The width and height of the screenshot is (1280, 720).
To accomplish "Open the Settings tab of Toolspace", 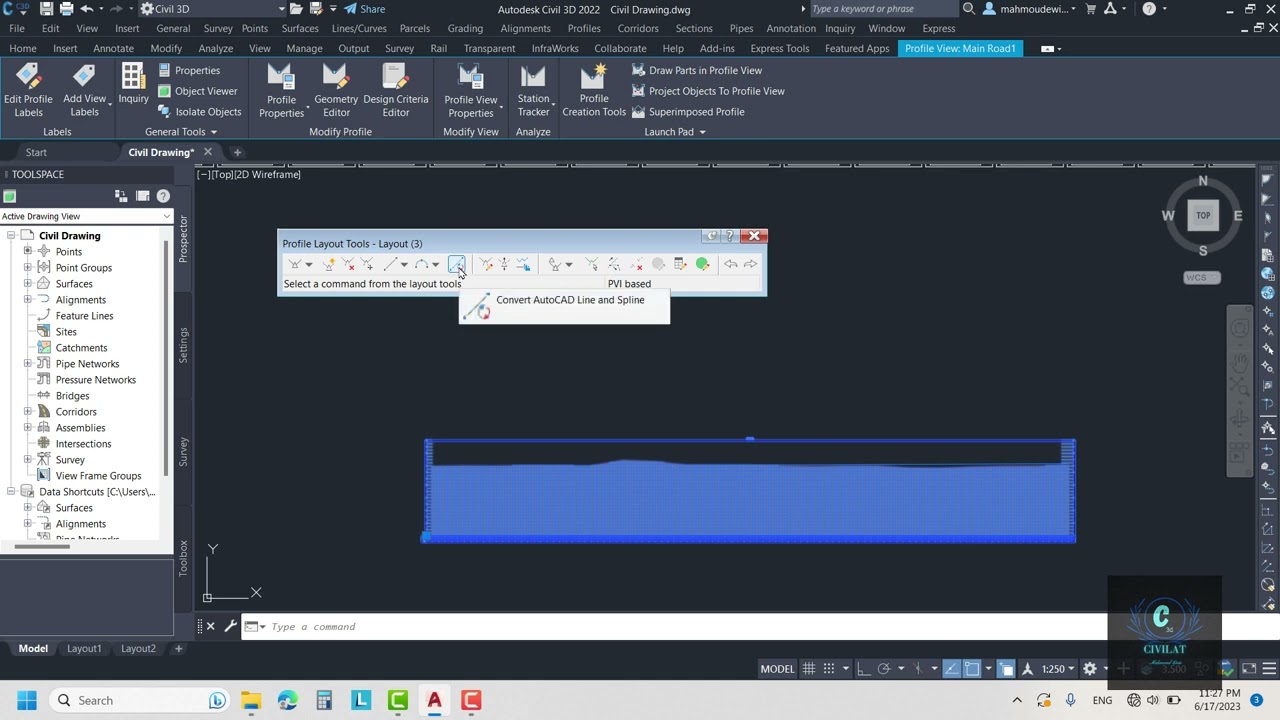I will pyautogui.click(x=183, y=345).
